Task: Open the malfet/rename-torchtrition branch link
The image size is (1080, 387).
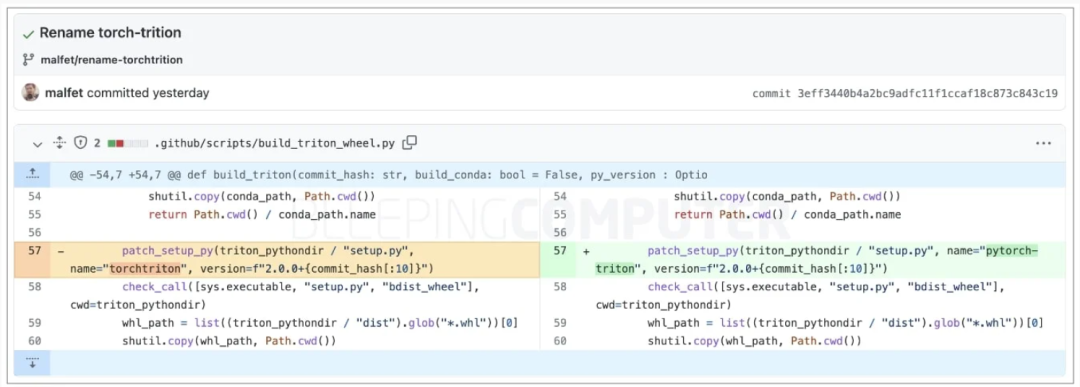Action: pyautogui.click(x=112, y=60)
